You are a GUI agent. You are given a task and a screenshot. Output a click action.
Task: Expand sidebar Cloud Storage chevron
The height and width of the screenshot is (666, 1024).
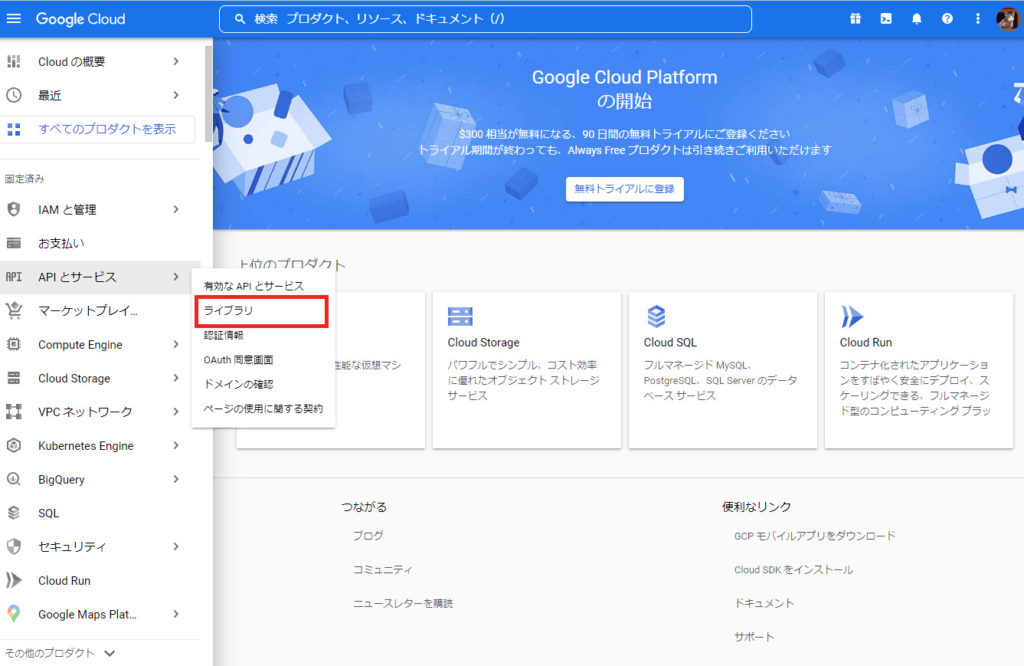(x=176, y=378)
